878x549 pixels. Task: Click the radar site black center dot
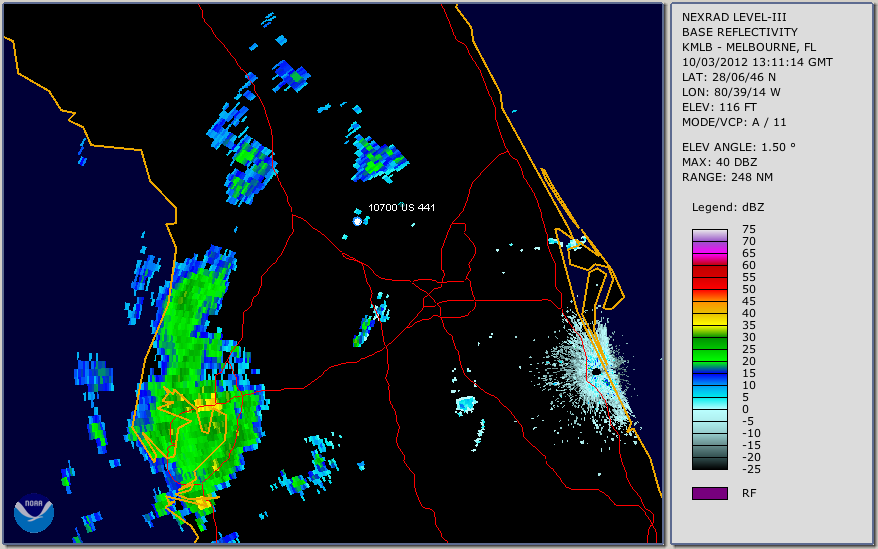tap(597, 371)
